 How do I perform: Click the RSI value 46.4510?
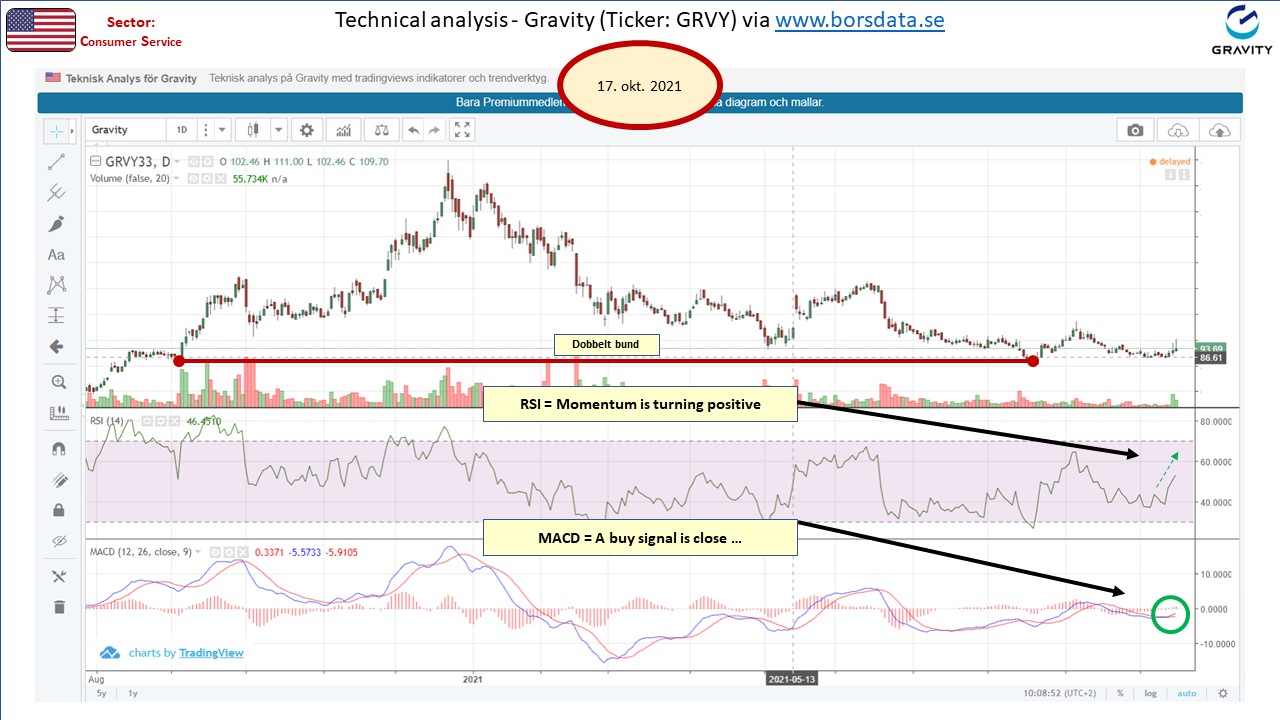click(204, 421)
